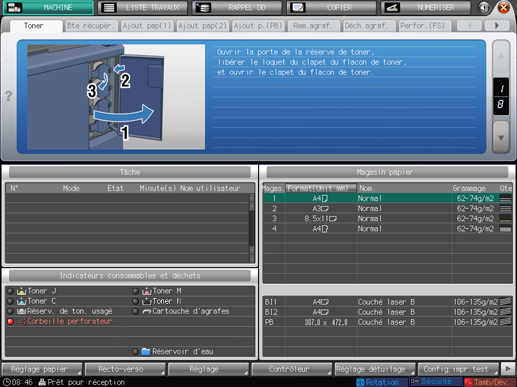Click the Réservoir d'eau water icon
This screenshot has height=387, width=517.
[x=146, y=352]
